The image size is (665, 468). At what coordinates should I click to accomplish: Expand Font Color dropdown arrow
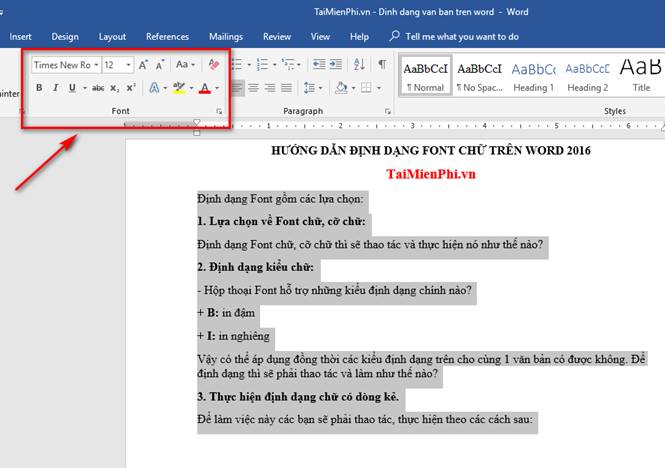point(217,88)
